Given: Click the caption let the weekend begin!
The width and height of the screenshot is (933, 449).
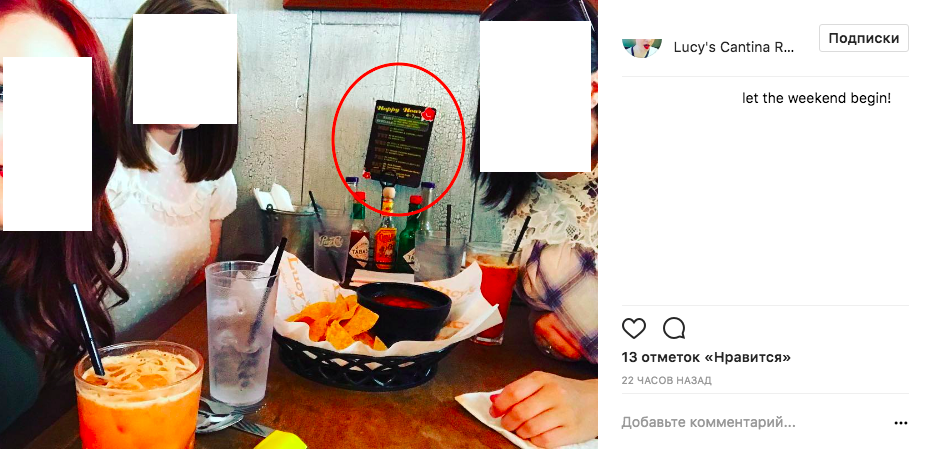Looking at the screenshot, I should pos(816,98).
